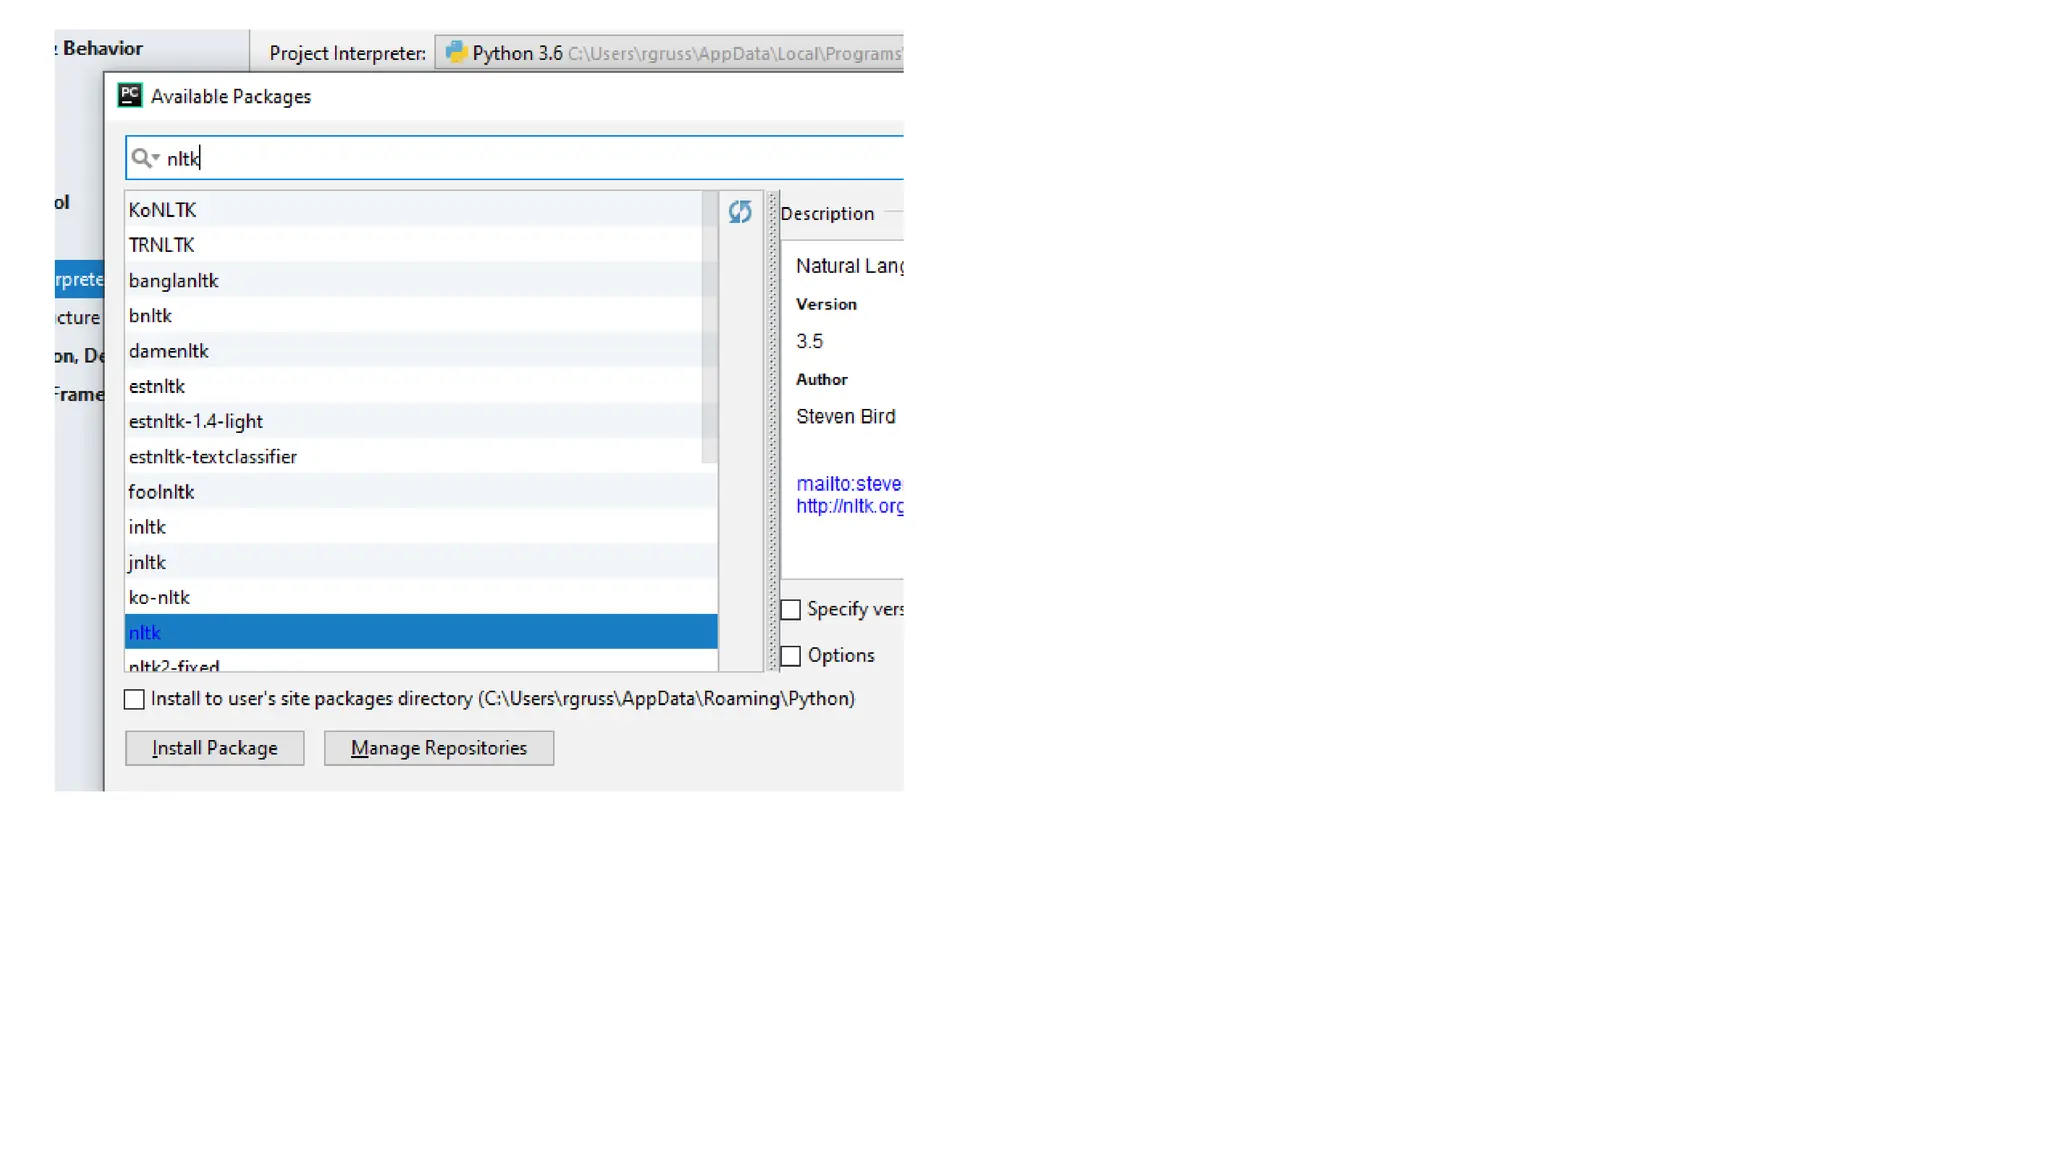Check Install to user's site packages directory
The height and width of the screenshot is (1152, 2048).
pyautogui.click(x=134, y=699)
